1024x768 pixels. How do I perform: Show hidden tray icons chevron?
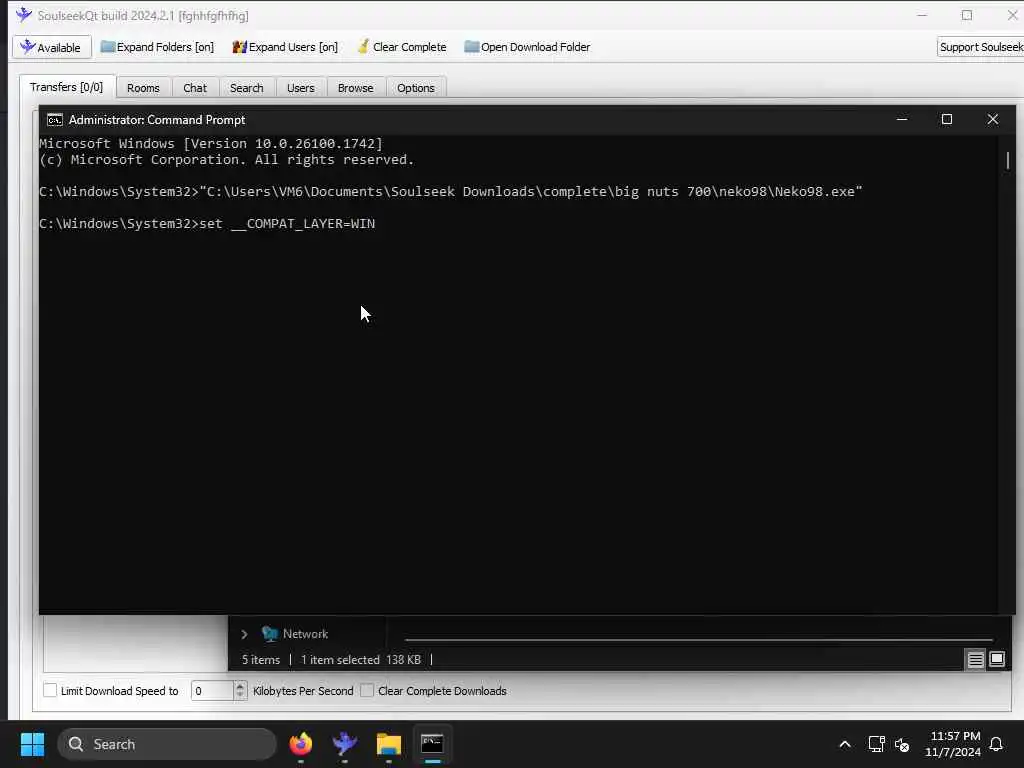coord(844,744)
